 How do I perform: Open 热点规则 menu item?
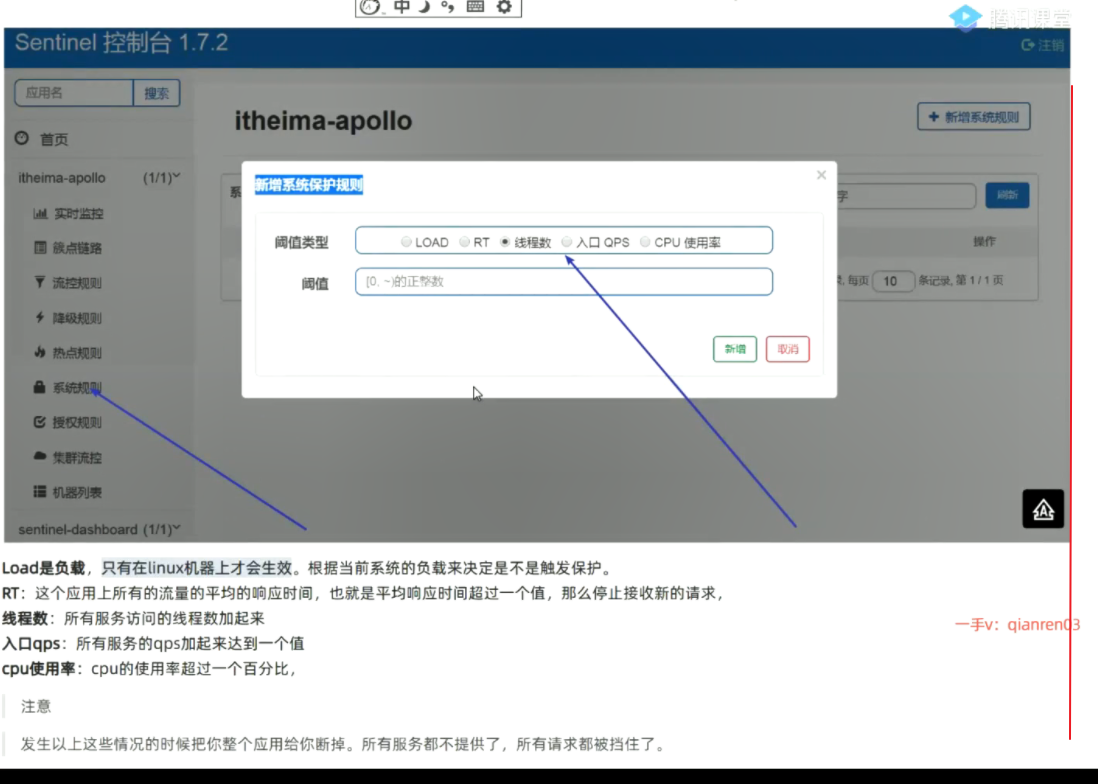pyautogui.click(x=77, y=353)
